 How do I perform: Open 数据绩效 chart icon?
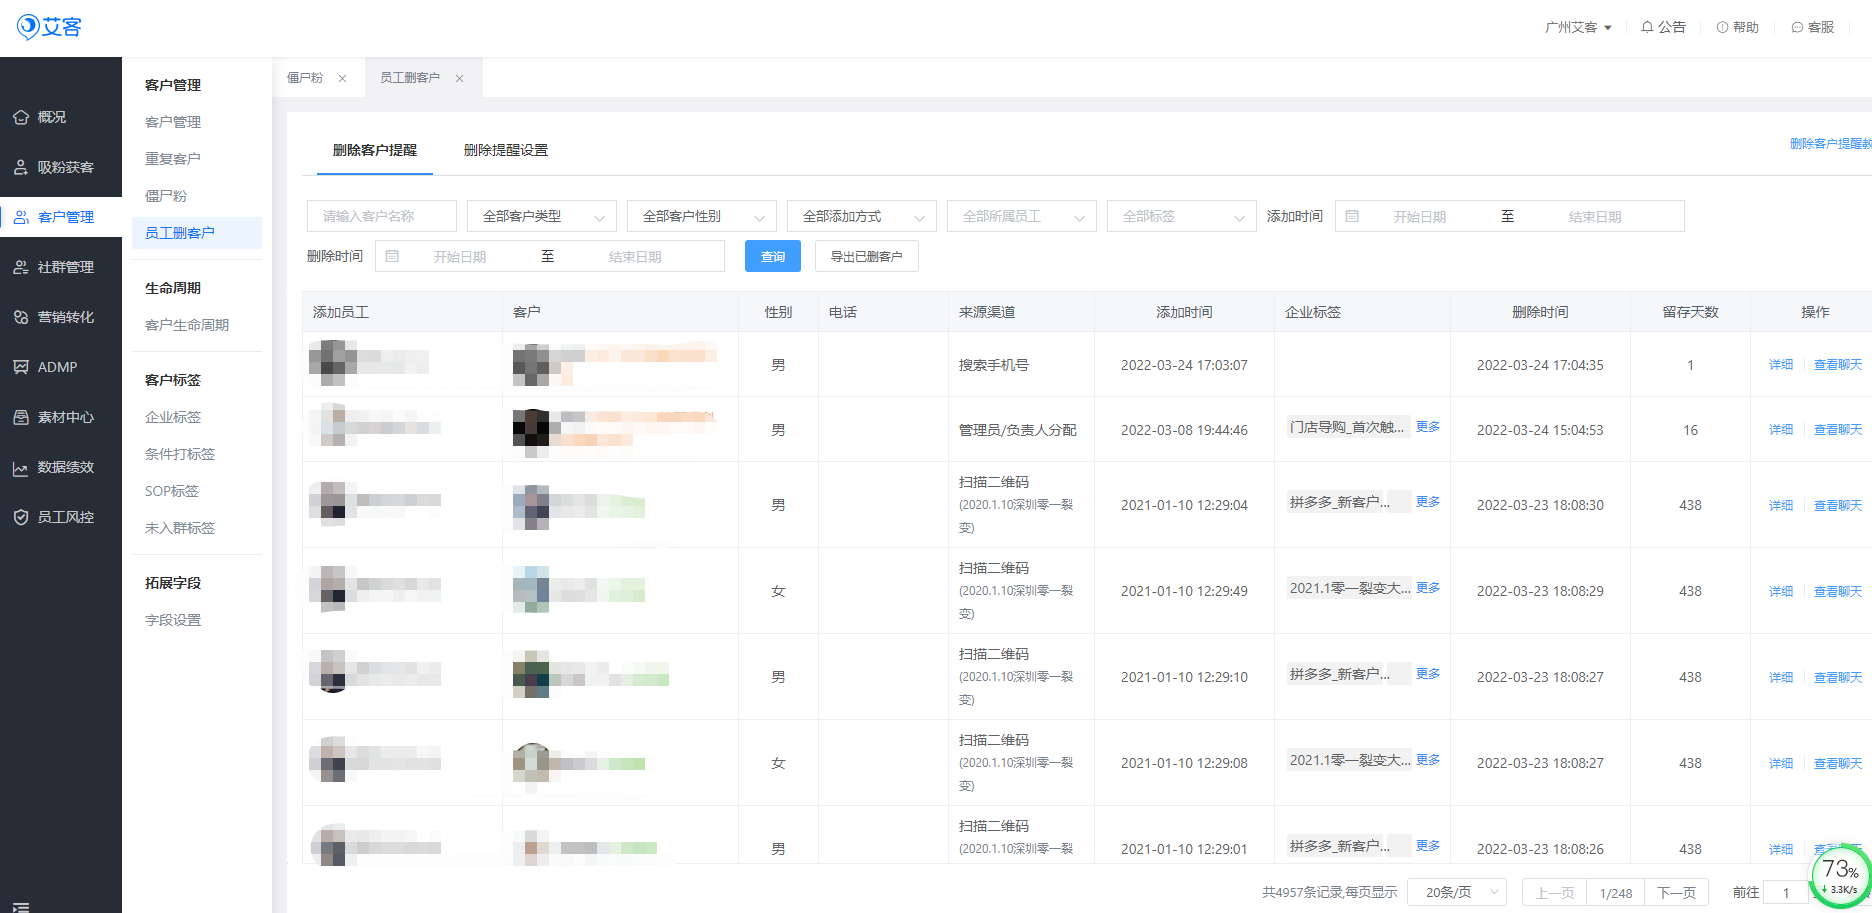click(21, 468)
